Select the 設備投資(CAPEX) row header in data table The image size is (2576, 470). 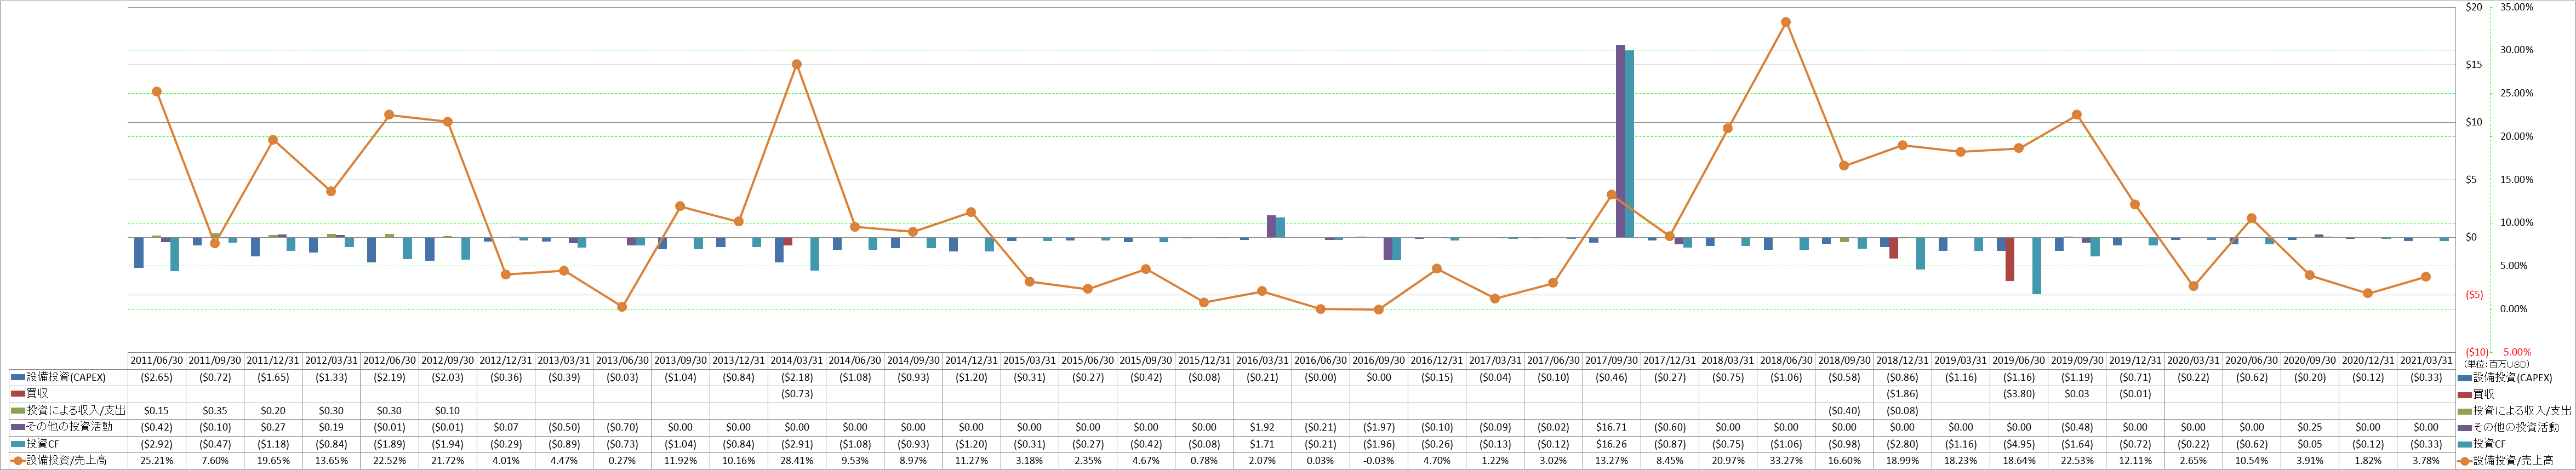pos(67,378)
